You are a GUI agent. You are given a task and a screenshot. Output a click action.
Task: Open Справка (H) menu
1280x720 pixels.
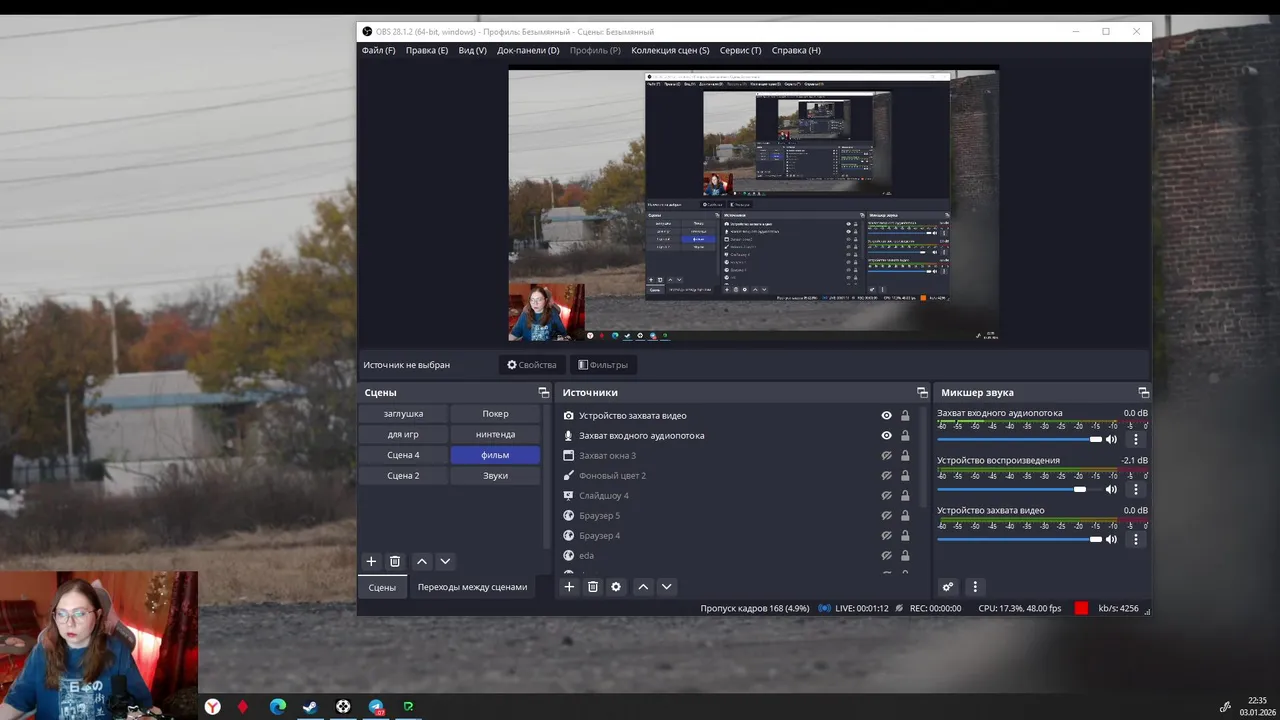(796, 50)
